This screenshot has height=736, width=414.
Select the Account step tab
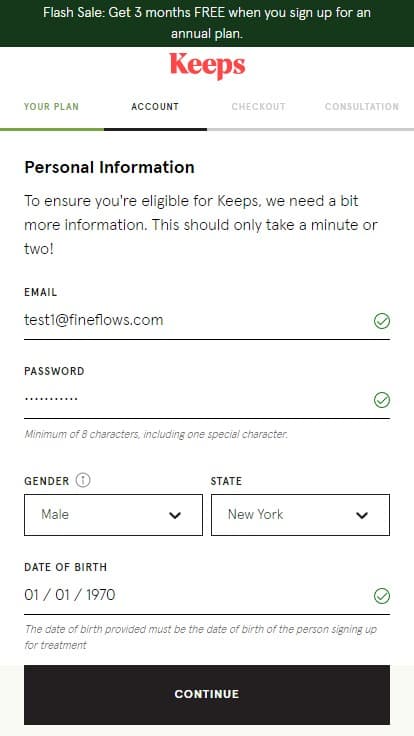(155, 107)
